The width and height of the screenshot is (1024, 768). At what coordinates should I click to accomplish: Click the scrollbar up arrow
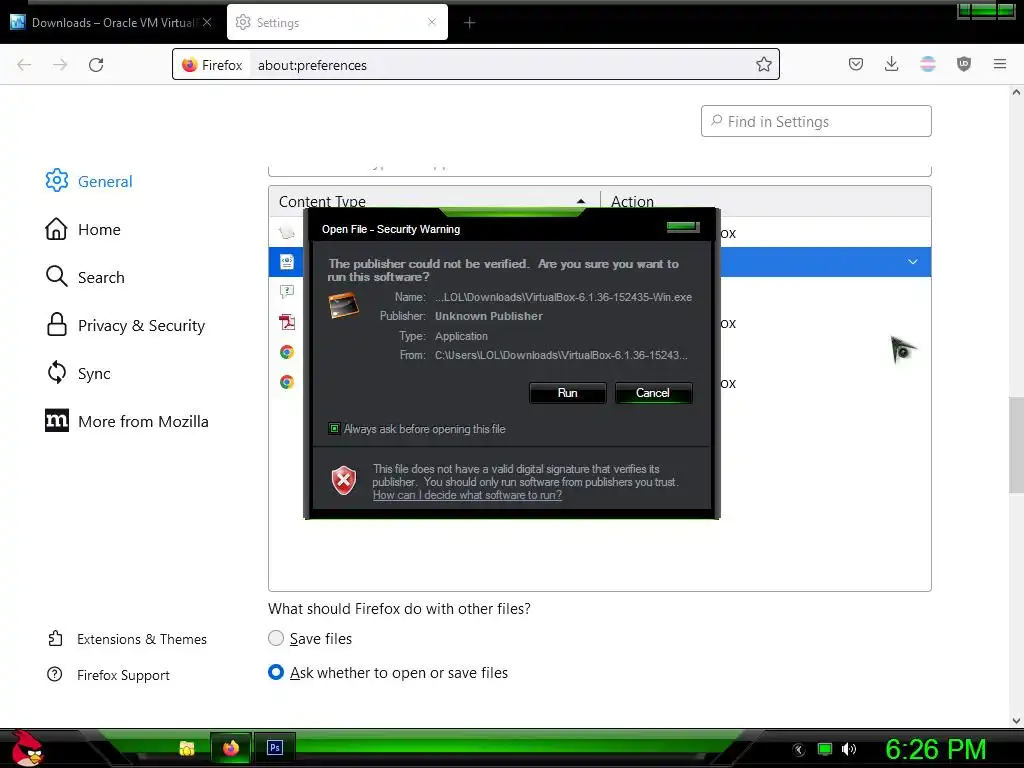[x=1016, y=92]
